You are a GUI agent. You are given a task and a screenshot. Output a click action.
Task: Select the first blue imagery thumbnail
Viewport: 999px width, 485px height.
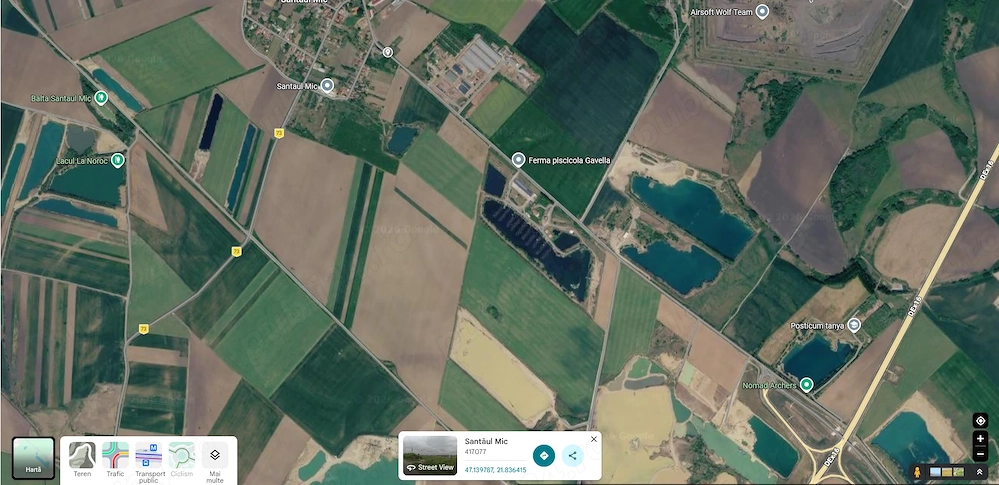(x=935, y=472)
